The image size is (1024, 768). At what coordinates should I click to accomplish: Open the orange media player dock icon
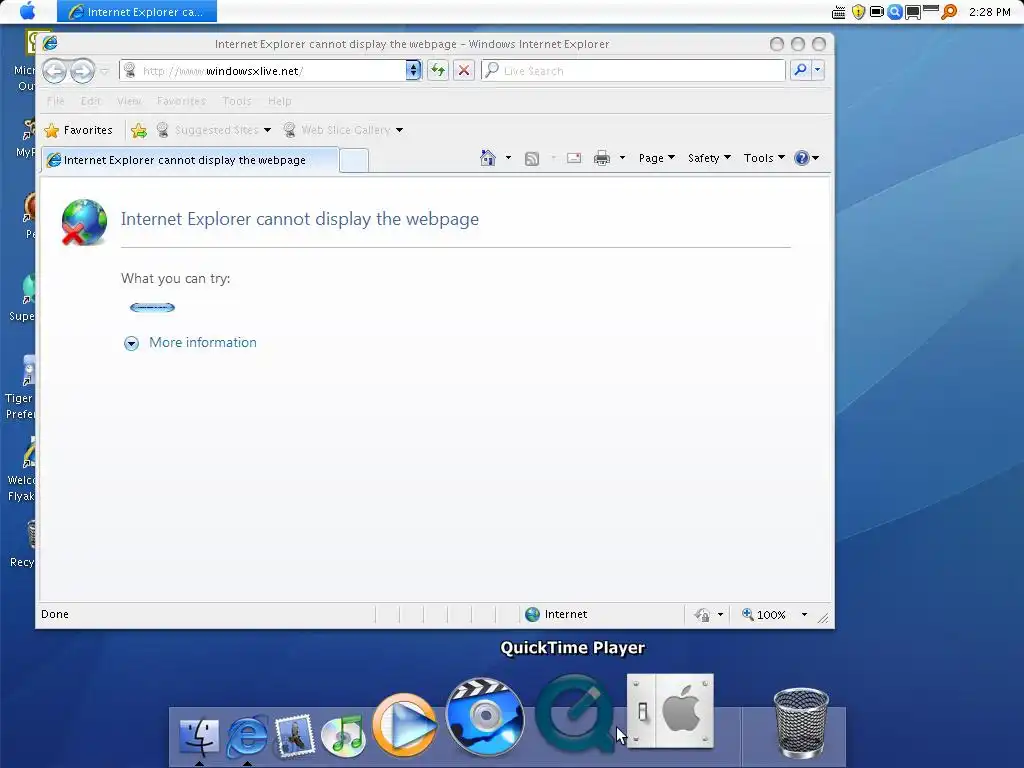click(404, 725)
